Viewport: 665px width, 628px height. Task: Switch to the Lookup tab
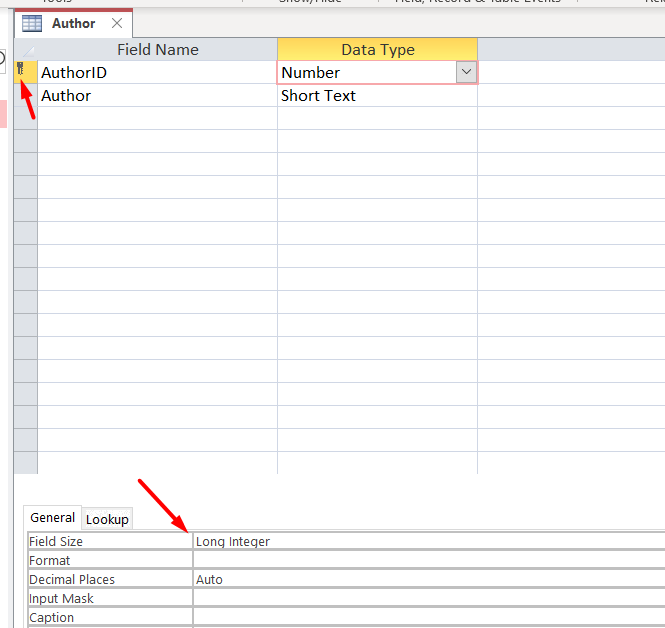point(107,519)
